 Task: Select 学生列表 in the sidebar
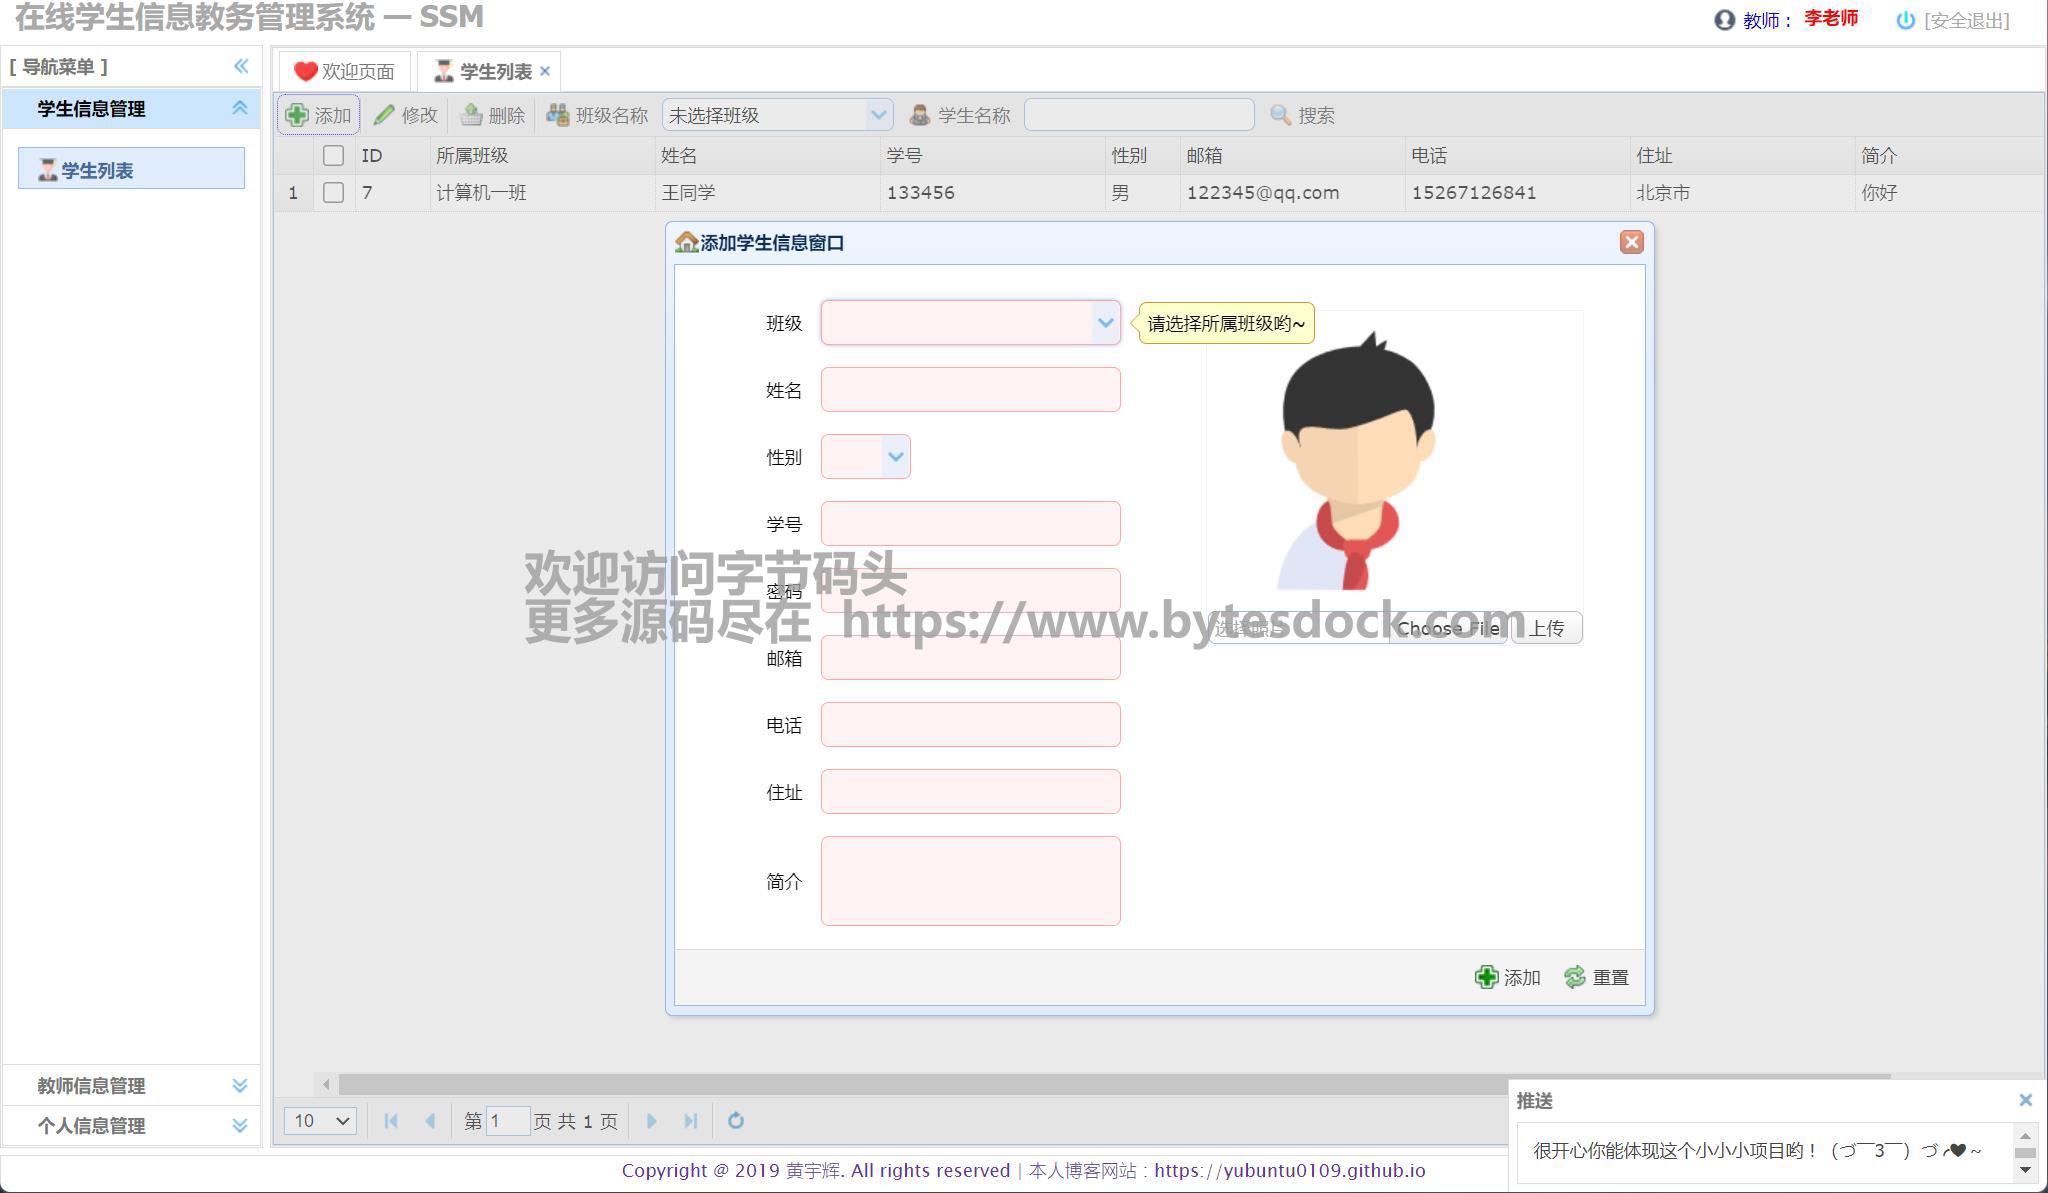(x=97, y=170)
